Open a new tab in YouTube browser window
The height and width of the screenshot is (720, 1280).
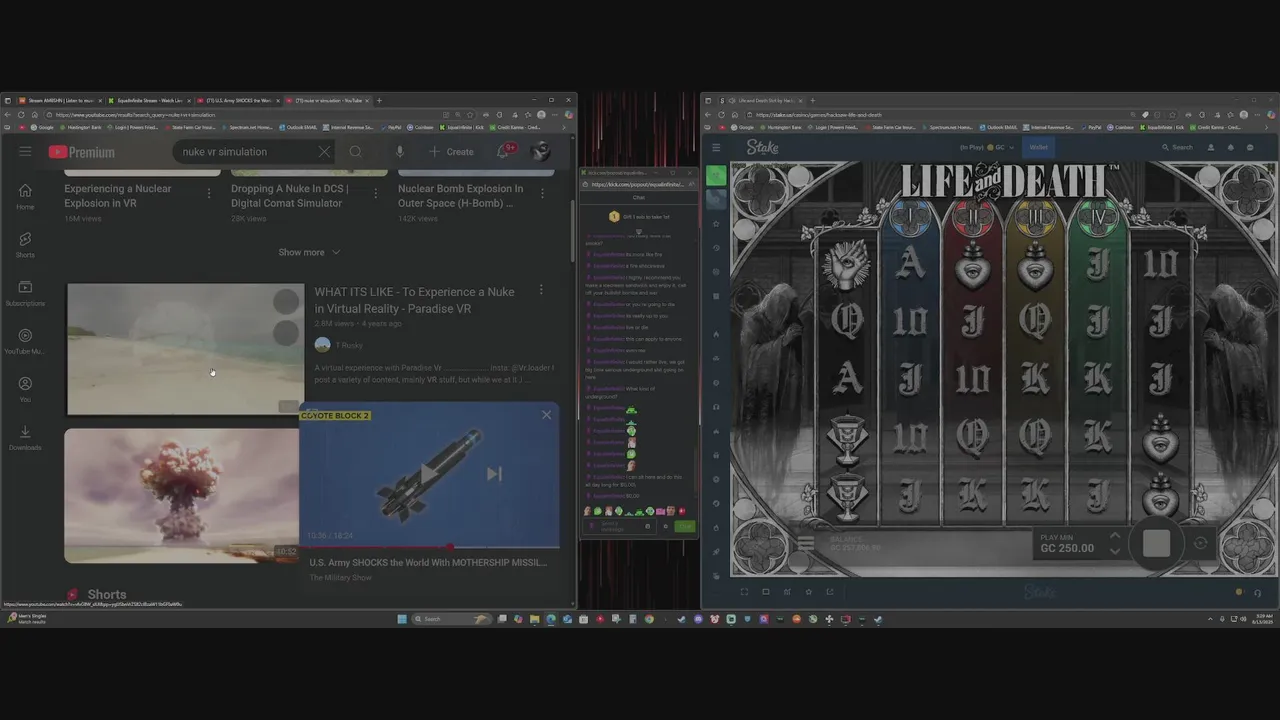click(379, 100)
